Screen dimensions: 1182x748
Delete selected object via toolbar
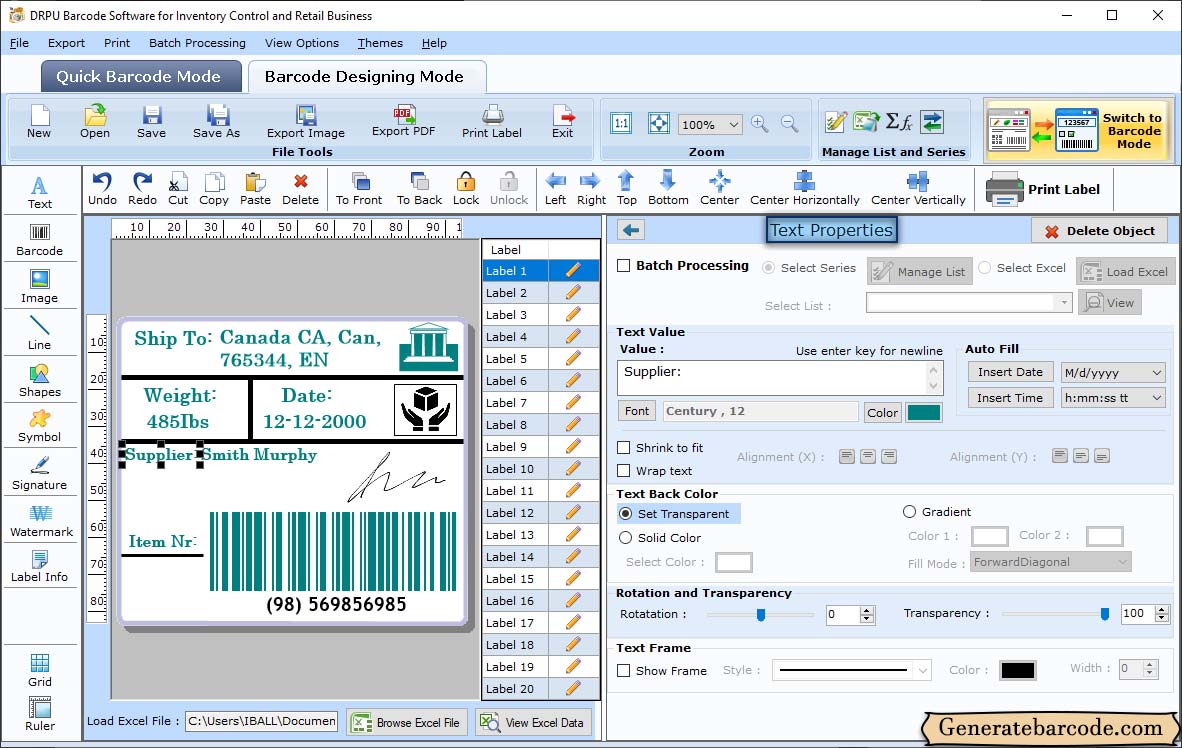(300, 189)
